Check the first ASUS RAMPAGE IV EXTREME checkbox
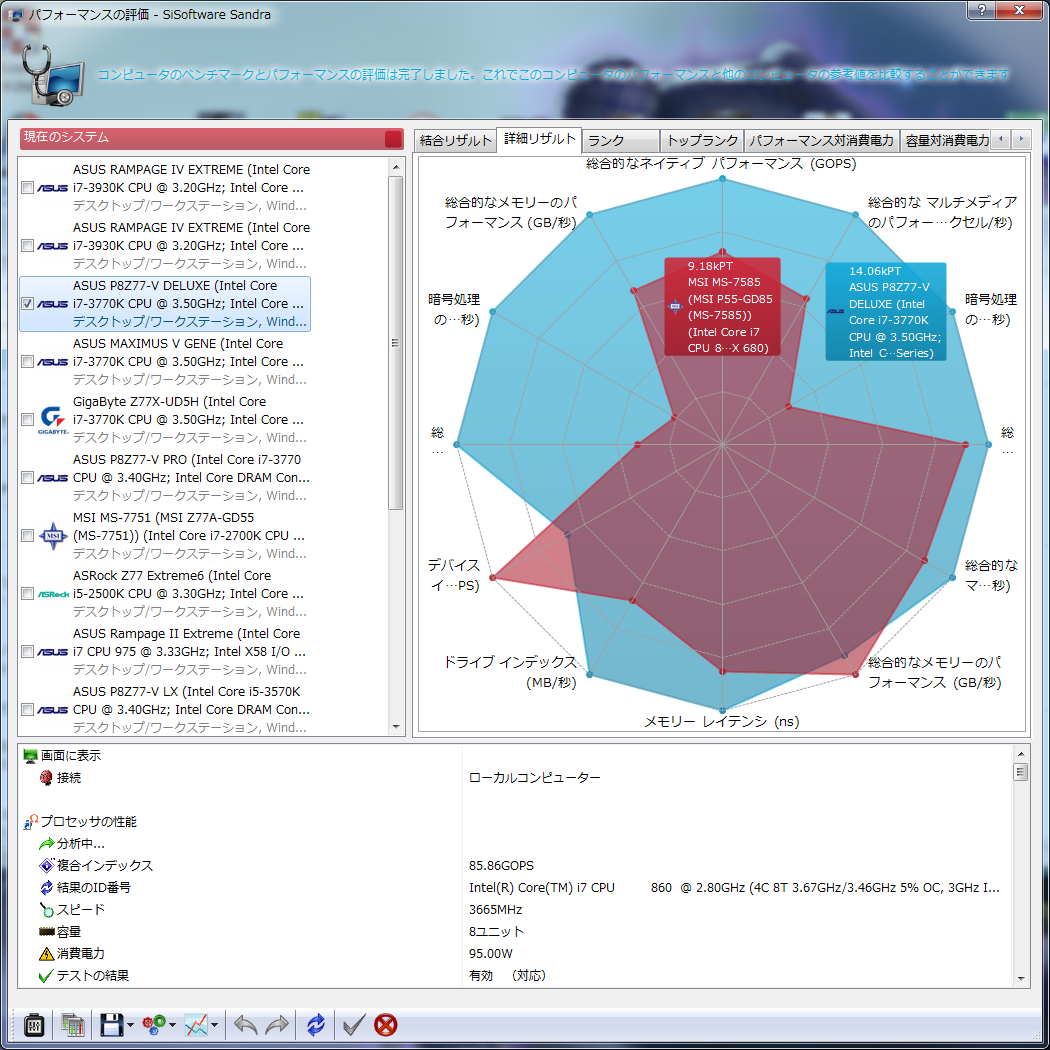 [27, 188]
